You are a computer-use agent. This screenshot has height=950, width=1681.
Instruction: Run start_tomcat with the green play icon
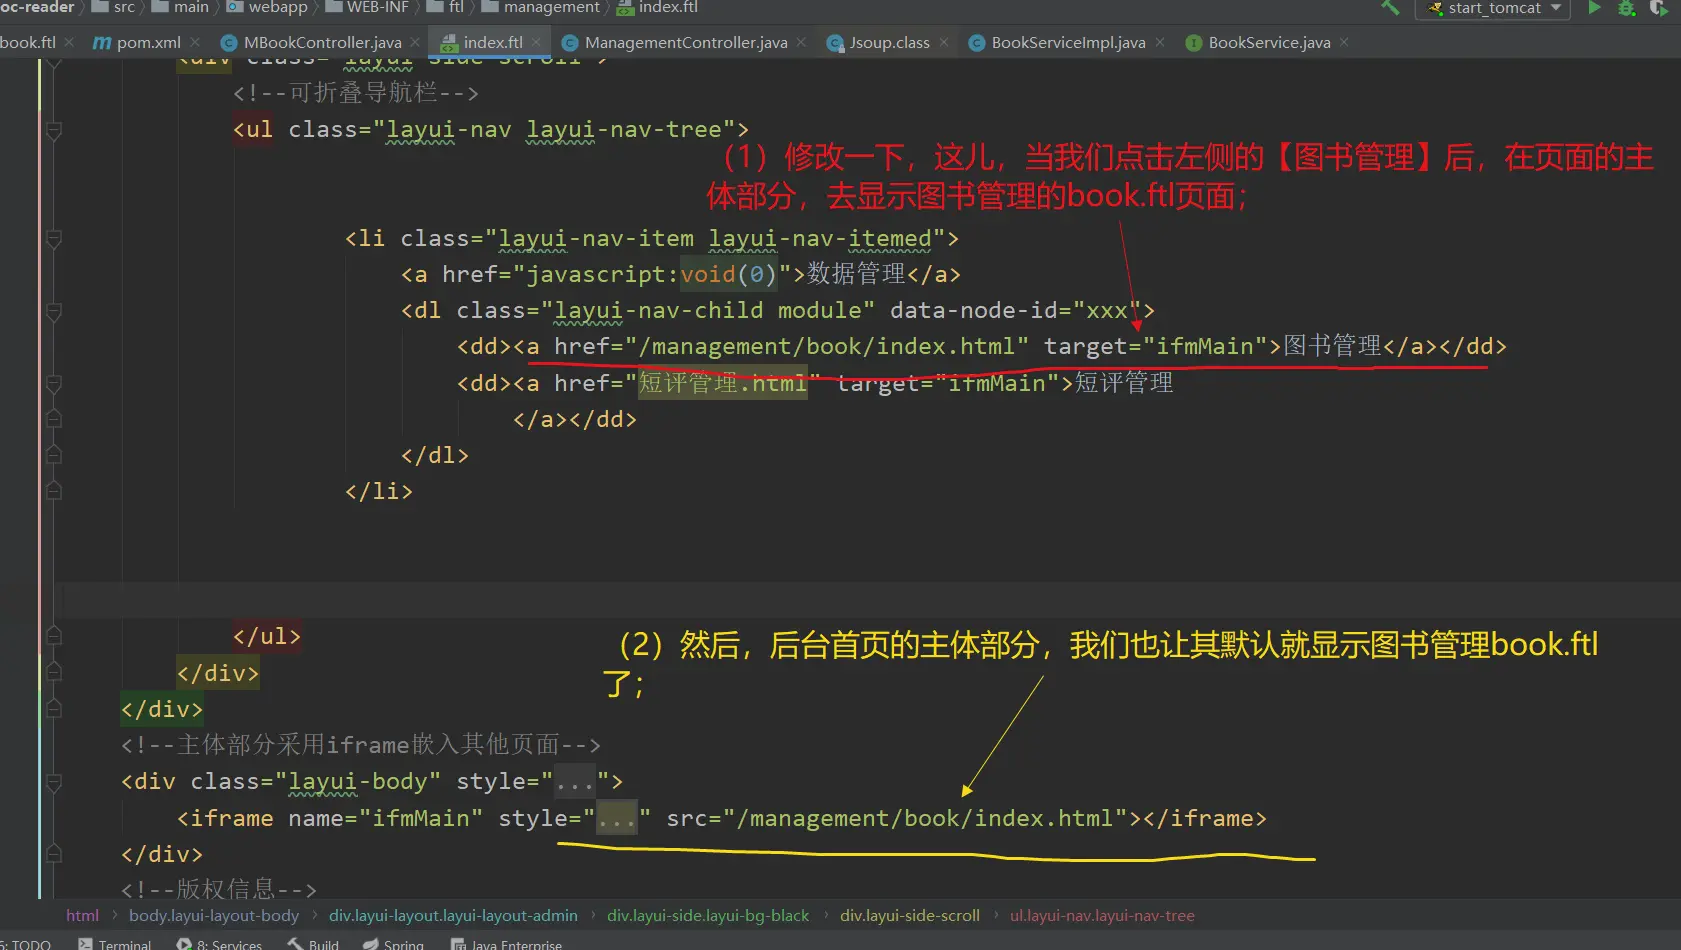1595,8
